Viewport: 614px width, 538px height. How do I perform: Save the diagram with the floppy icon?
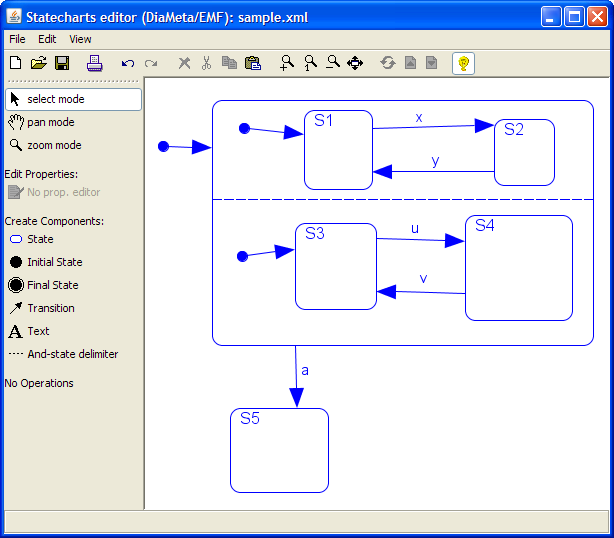(x=62, y=63)
